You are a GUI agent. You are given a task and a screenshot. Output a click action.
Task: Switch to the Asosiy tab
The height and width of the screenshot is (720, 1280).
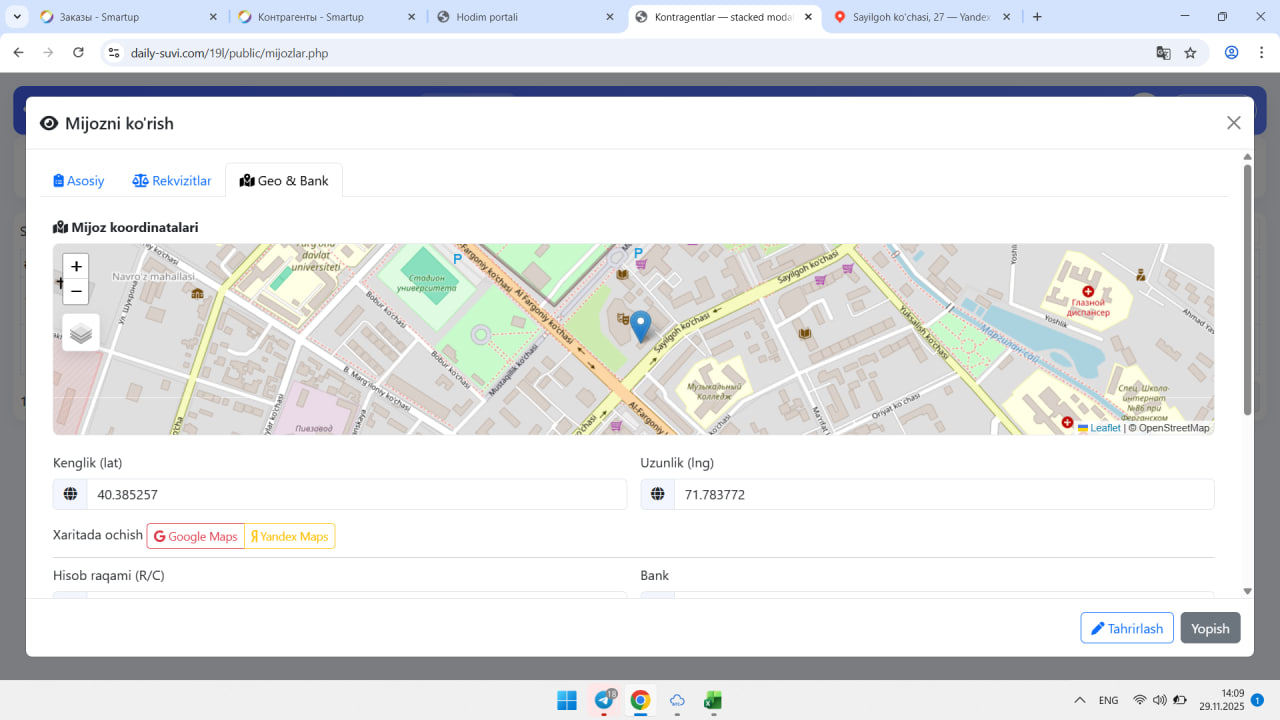[x=79, y=181]
